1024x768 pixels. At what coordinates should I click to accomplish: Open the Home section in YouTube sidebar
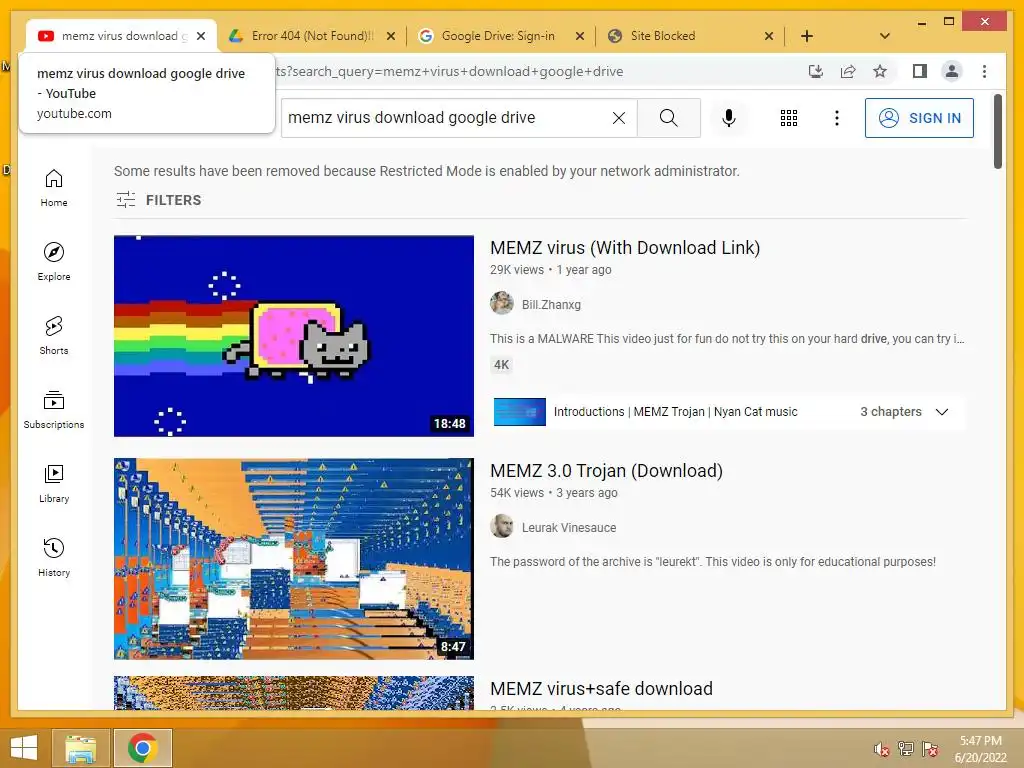54,188
